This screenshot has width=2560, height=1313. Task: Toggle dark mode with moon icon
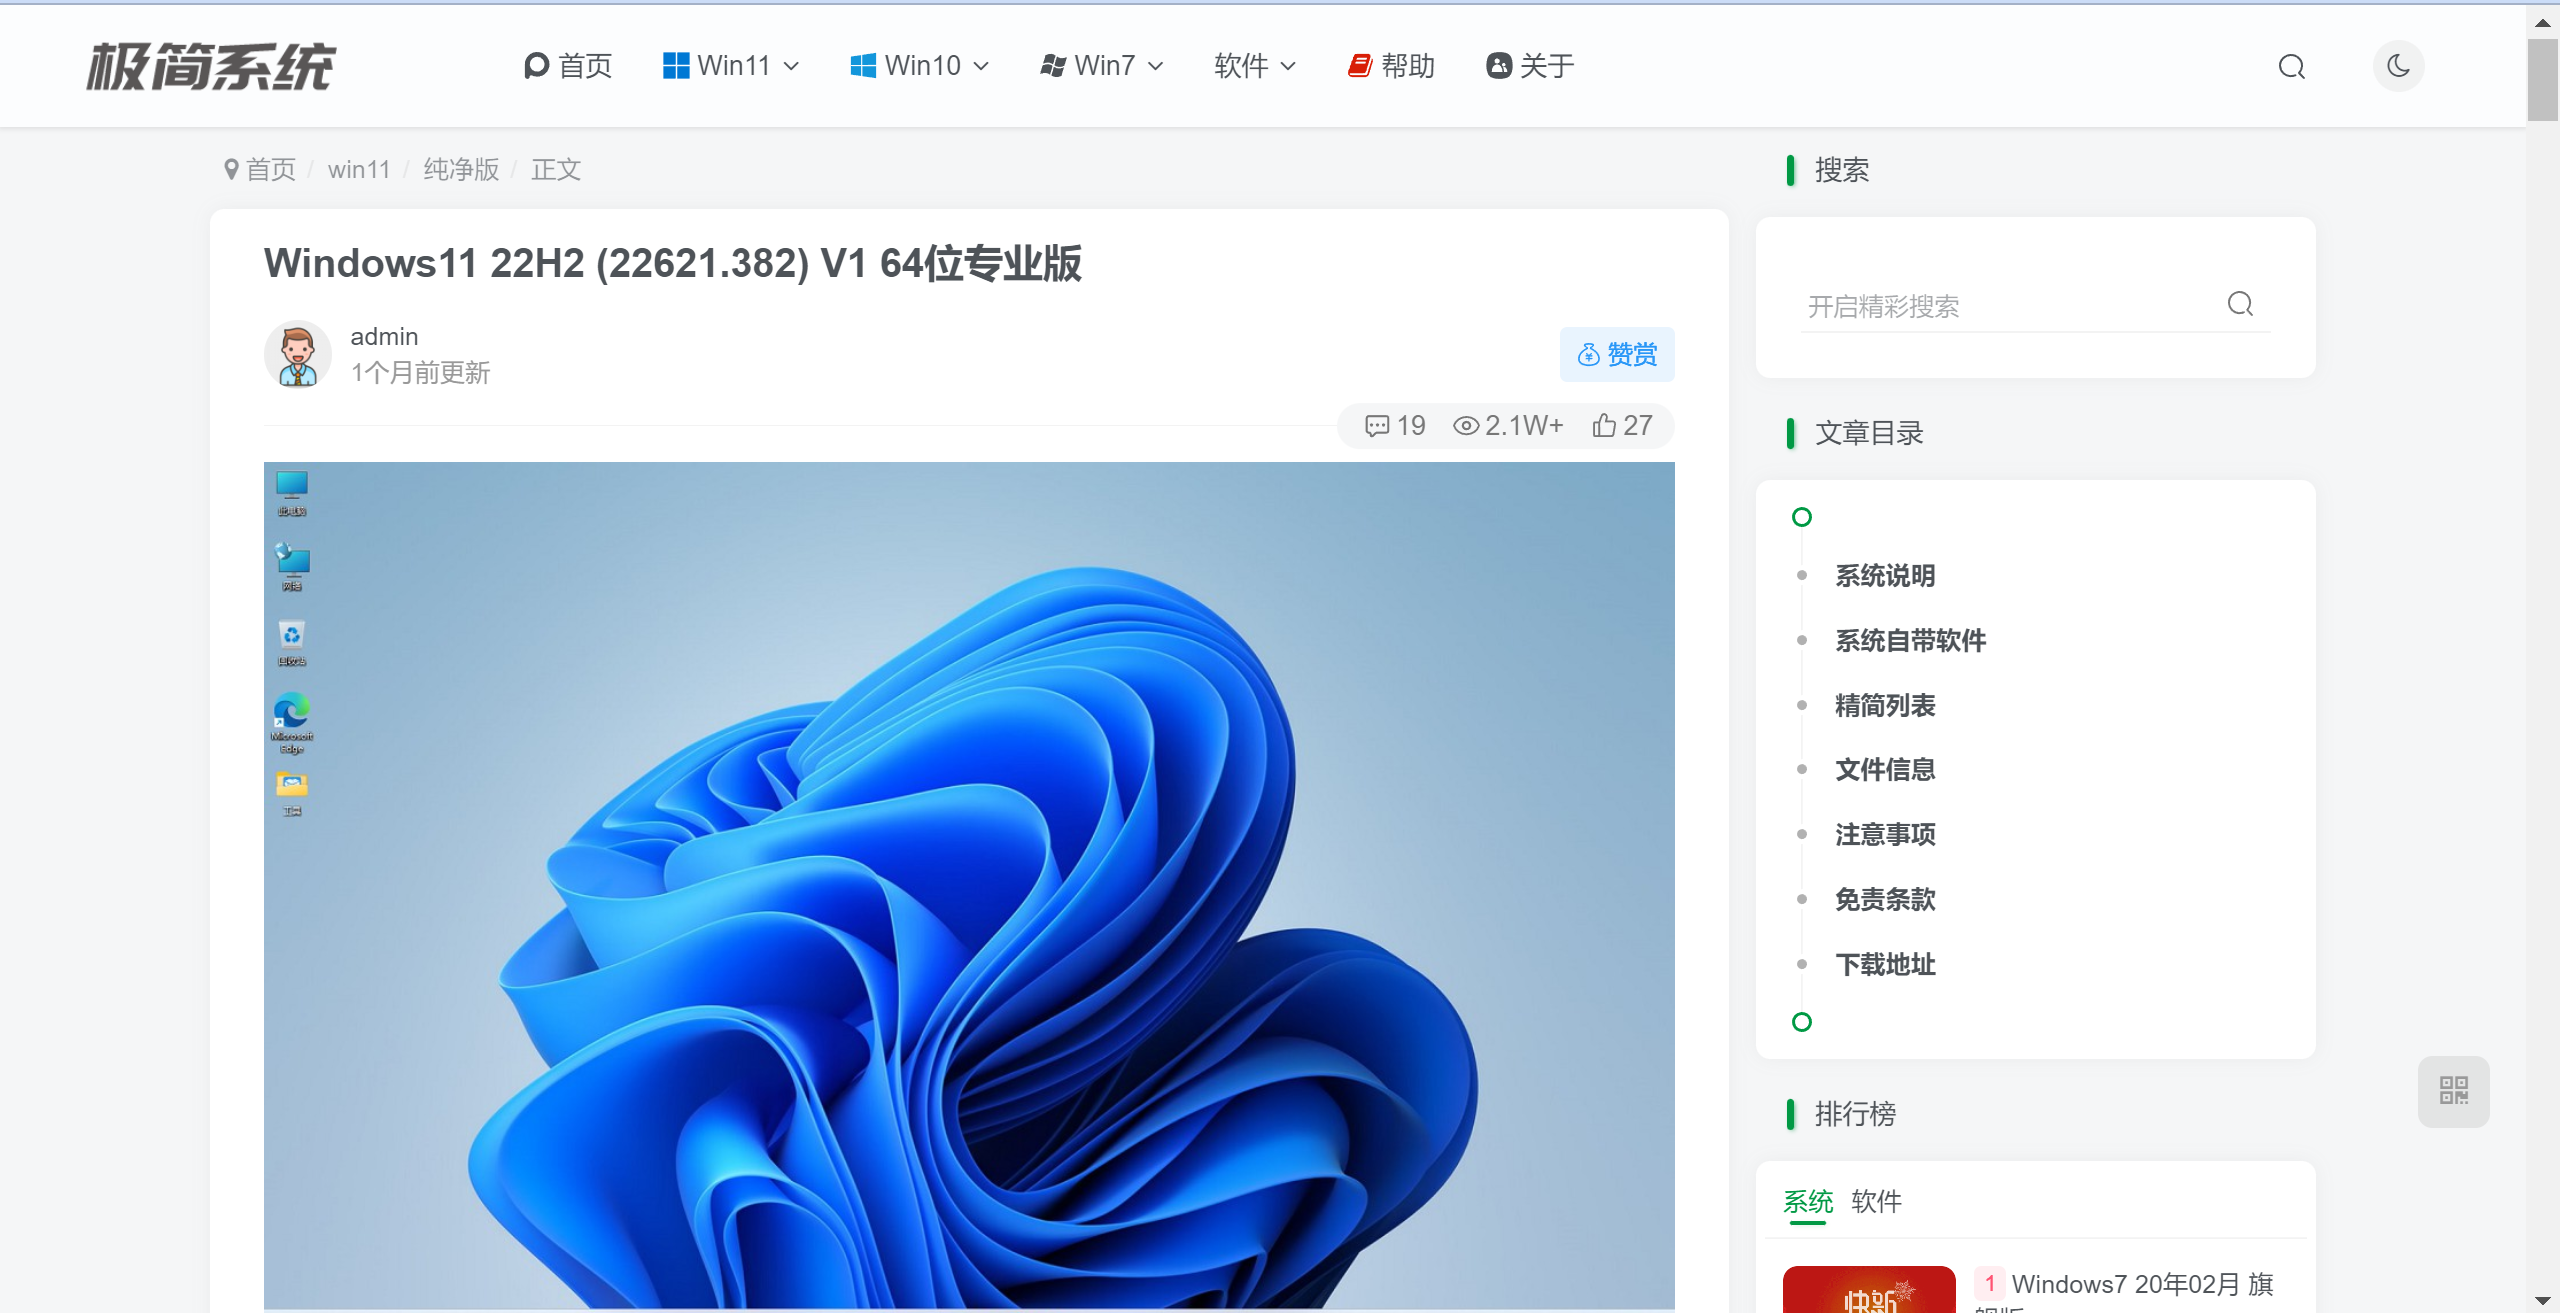pos(2398,66)
